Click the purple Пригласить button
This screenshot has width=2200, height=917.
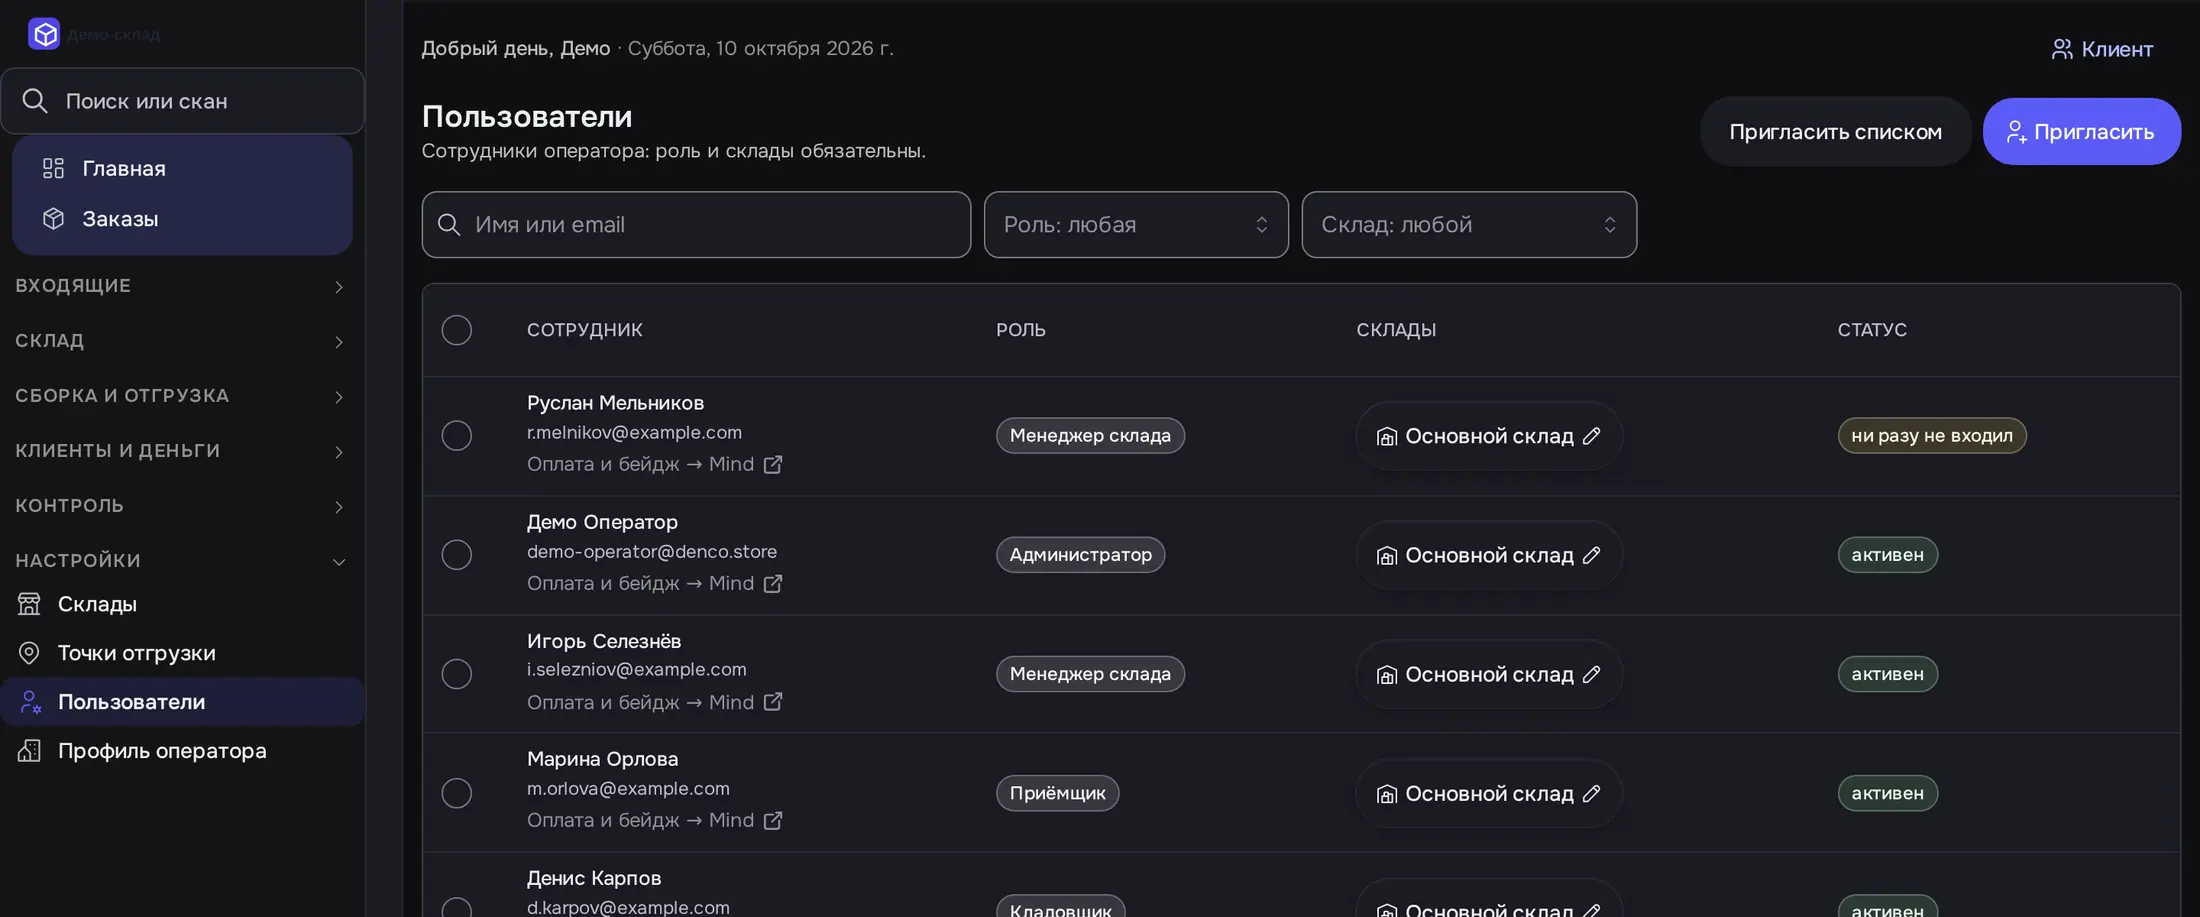[2081, 132]
